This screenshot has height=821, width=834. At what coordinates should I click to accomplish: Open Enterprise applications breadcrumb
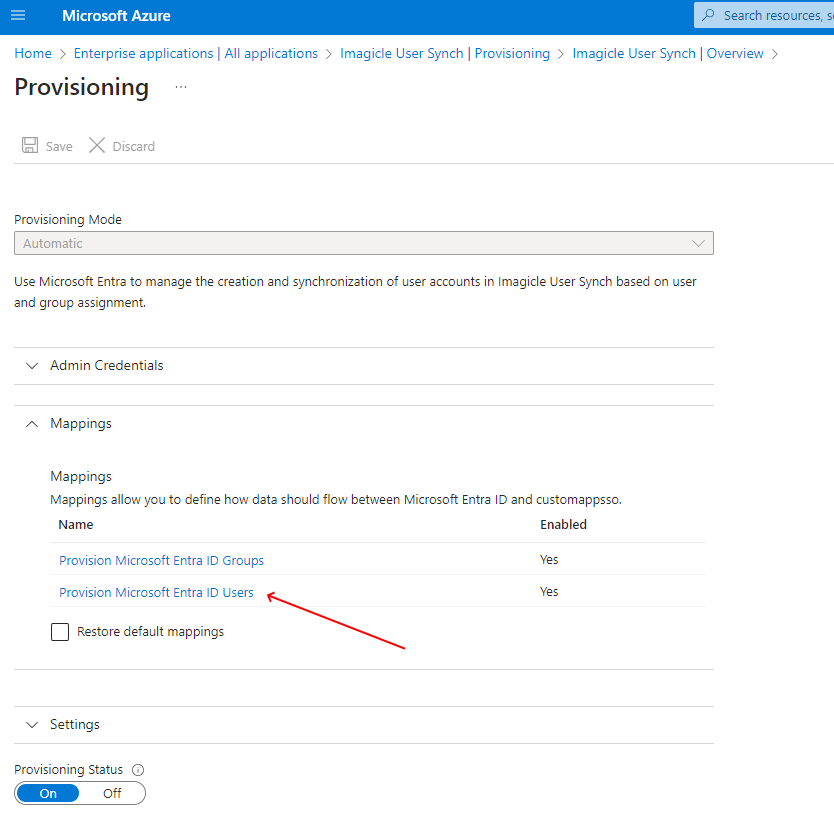196,53
